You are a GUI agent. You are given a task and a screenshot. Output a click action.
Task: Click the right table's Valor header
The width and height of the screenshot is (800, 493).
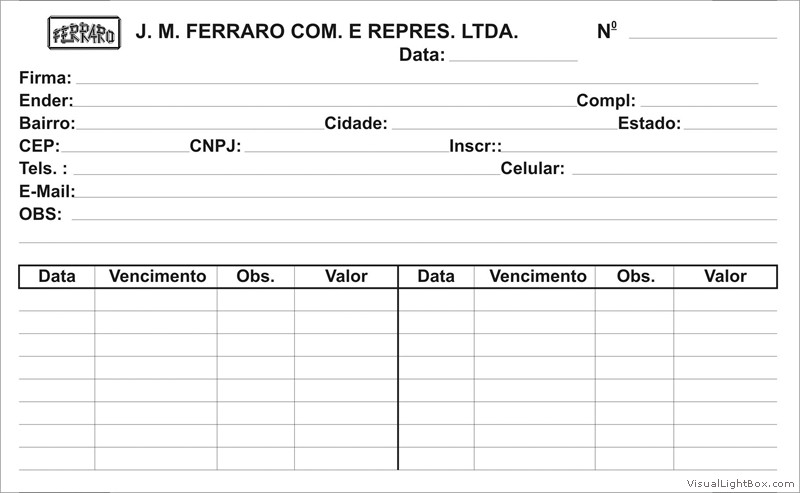coord(725,276)
